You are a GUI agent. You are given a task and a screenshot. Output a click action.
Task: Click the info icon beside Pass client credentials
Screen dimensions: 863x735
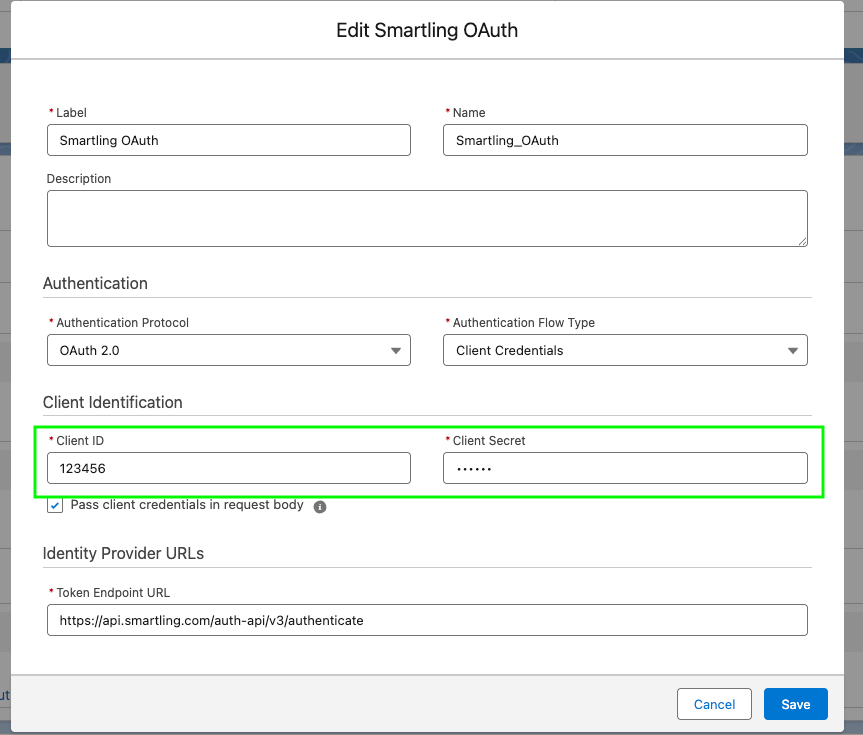(320, 507)
